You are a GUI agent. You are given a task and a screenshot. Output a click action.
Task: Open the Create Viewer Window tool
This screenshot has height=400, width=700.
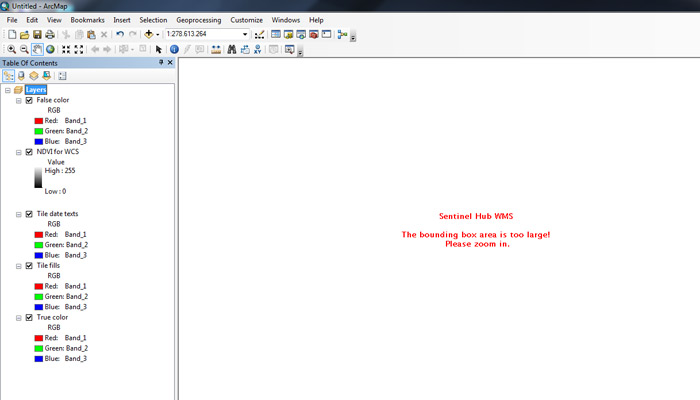coord(289,49)
